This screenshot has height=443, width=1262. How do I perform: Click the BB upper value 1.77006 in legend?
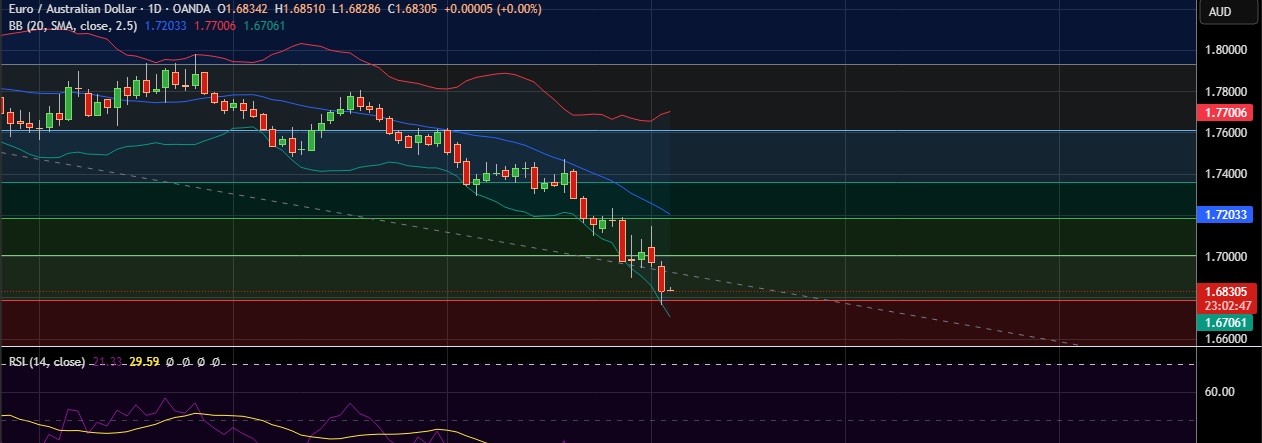click(213, 25)
